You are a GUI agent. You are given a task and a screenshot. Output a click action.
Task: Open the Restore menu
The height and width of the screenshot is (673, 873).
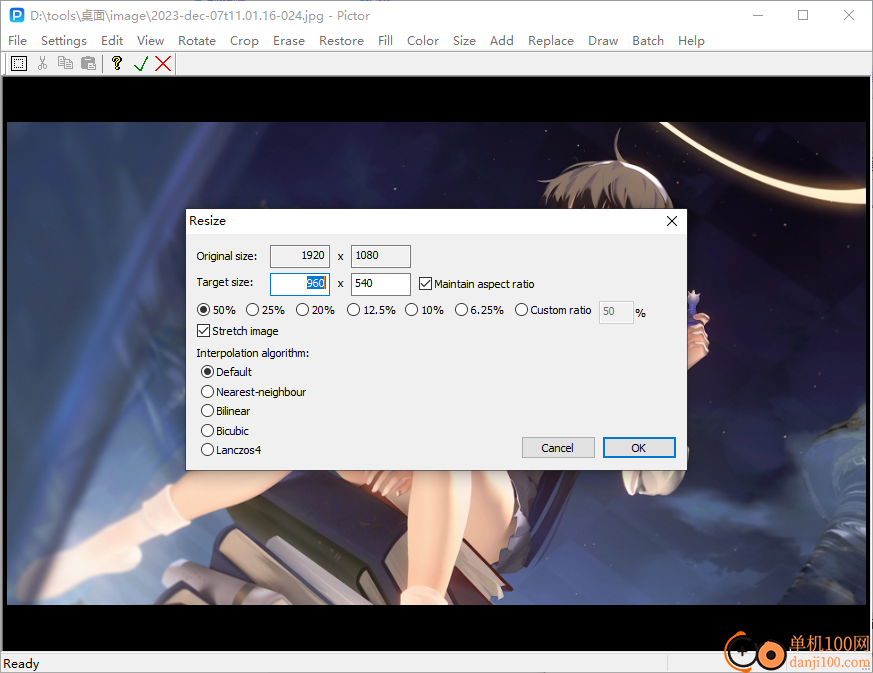pyautogui.click(x=341, y=41)
